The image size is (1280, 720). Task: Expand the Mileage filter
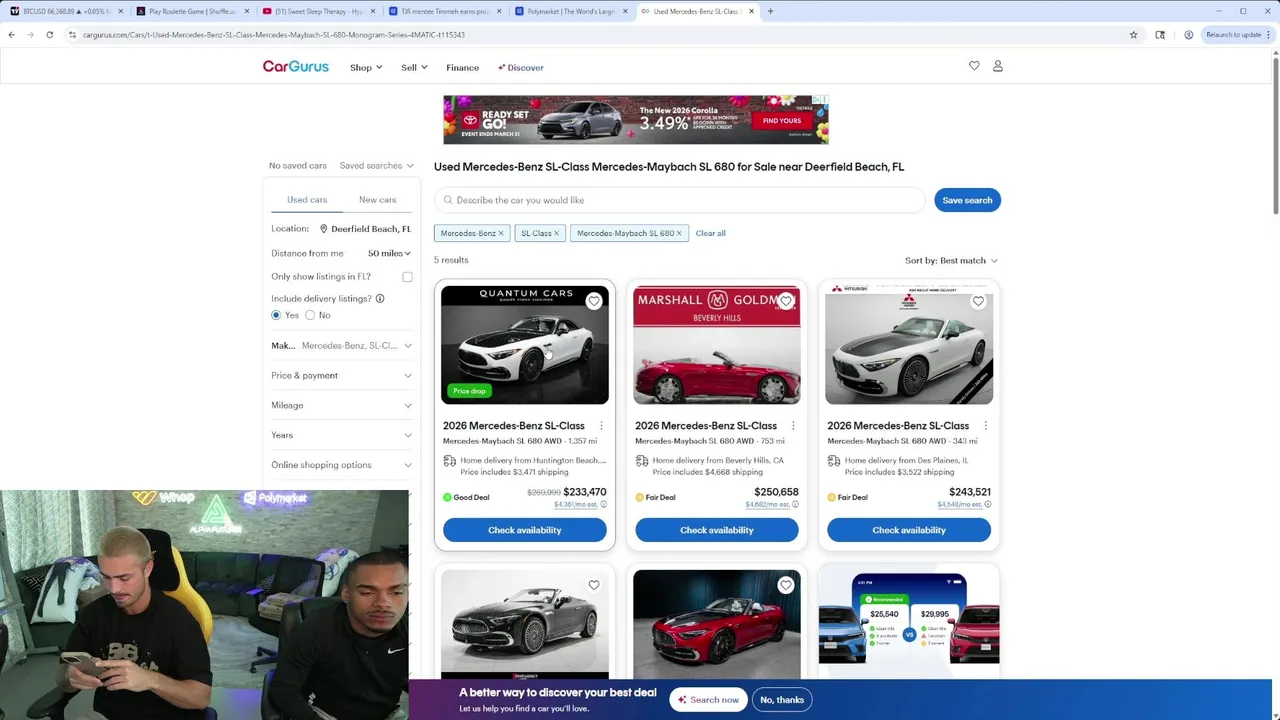click(341, 405)
